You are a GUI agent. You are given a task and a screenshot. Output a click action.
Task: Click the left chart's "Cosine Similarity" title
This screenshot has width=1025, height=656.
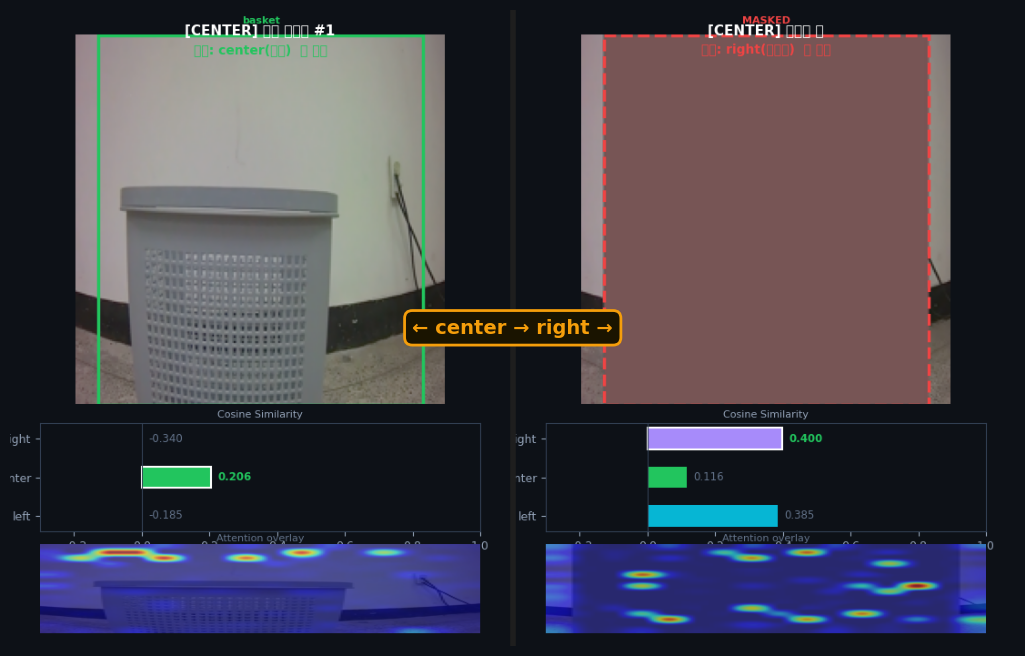click(x=260, y=414)
